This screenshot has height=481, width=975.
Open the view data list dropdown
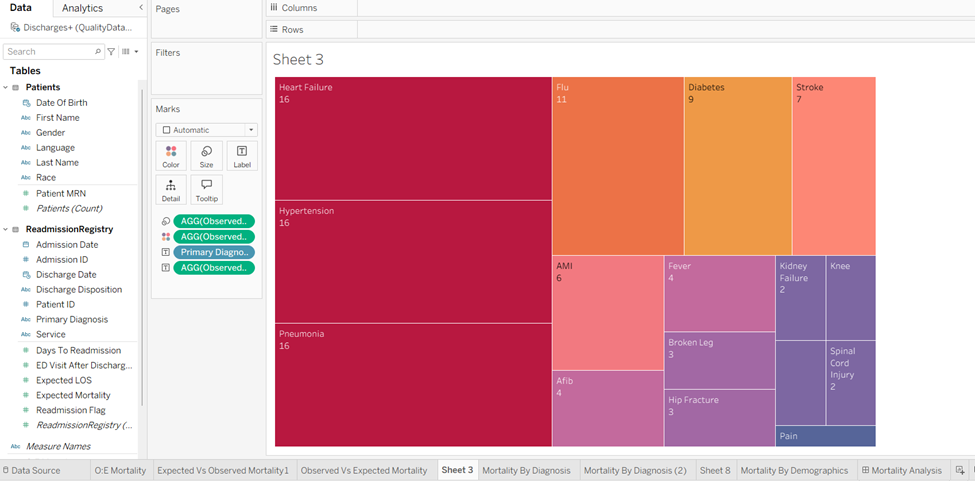pyautogui.click(x=130, y=52)
